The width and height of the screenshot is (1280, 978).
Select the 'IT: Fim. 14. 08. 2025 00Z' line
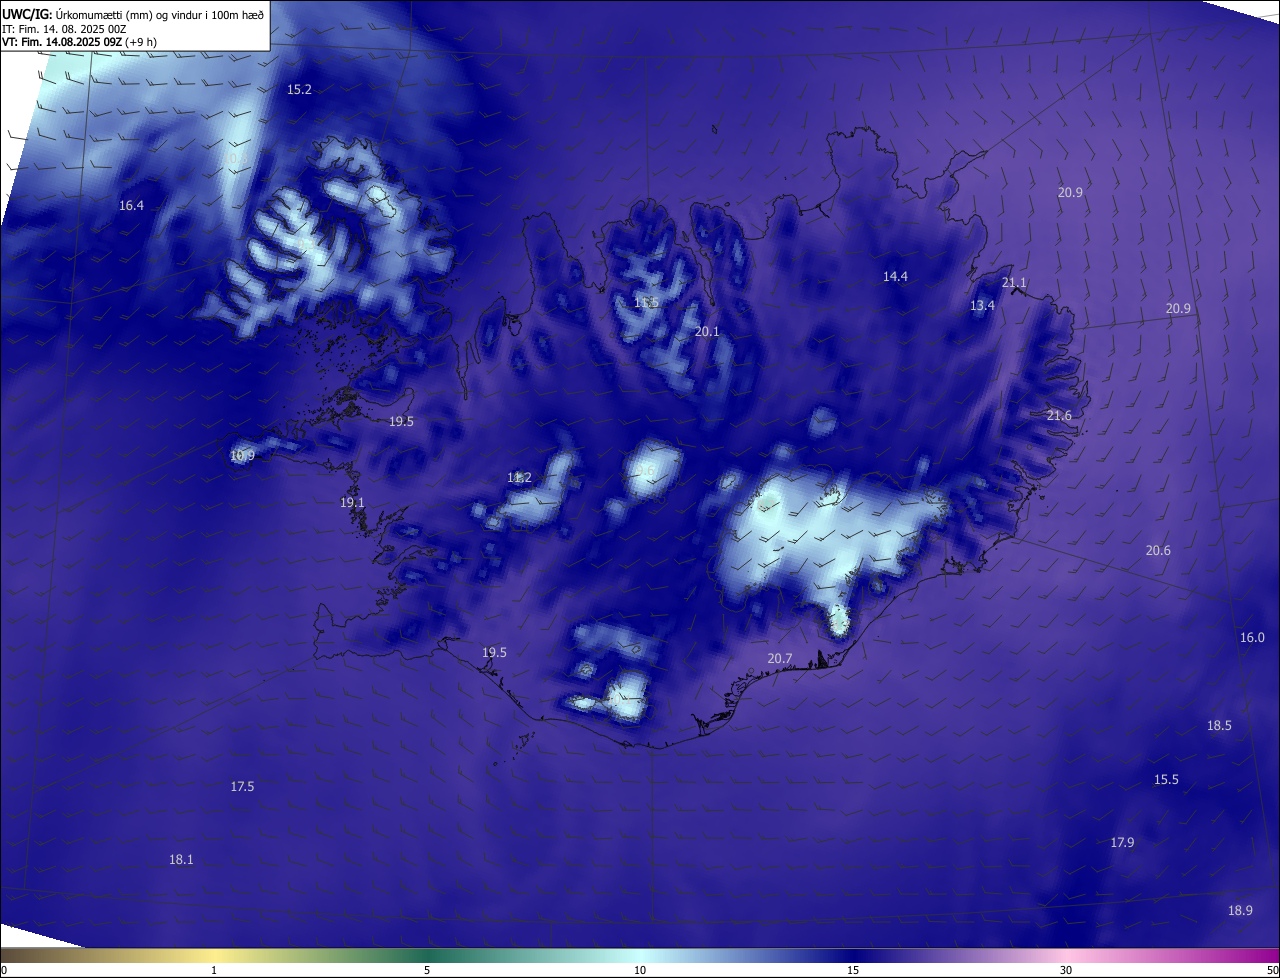click(x=64, y=28)
